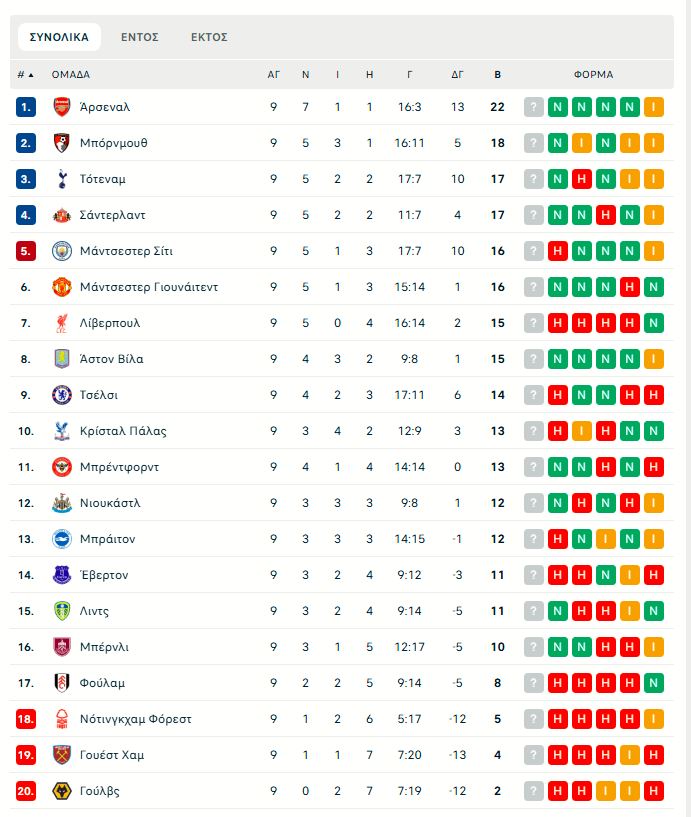691x817 pixels.
Task: Click the Everton club crest icon
Action: (x=62, y=575)
